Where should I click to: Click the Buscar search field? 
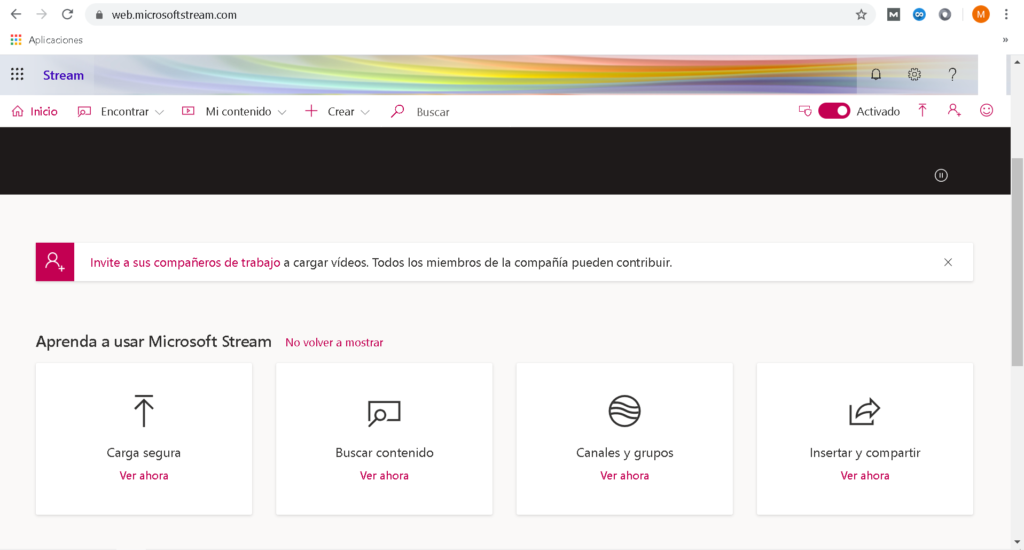click(433, 112)
